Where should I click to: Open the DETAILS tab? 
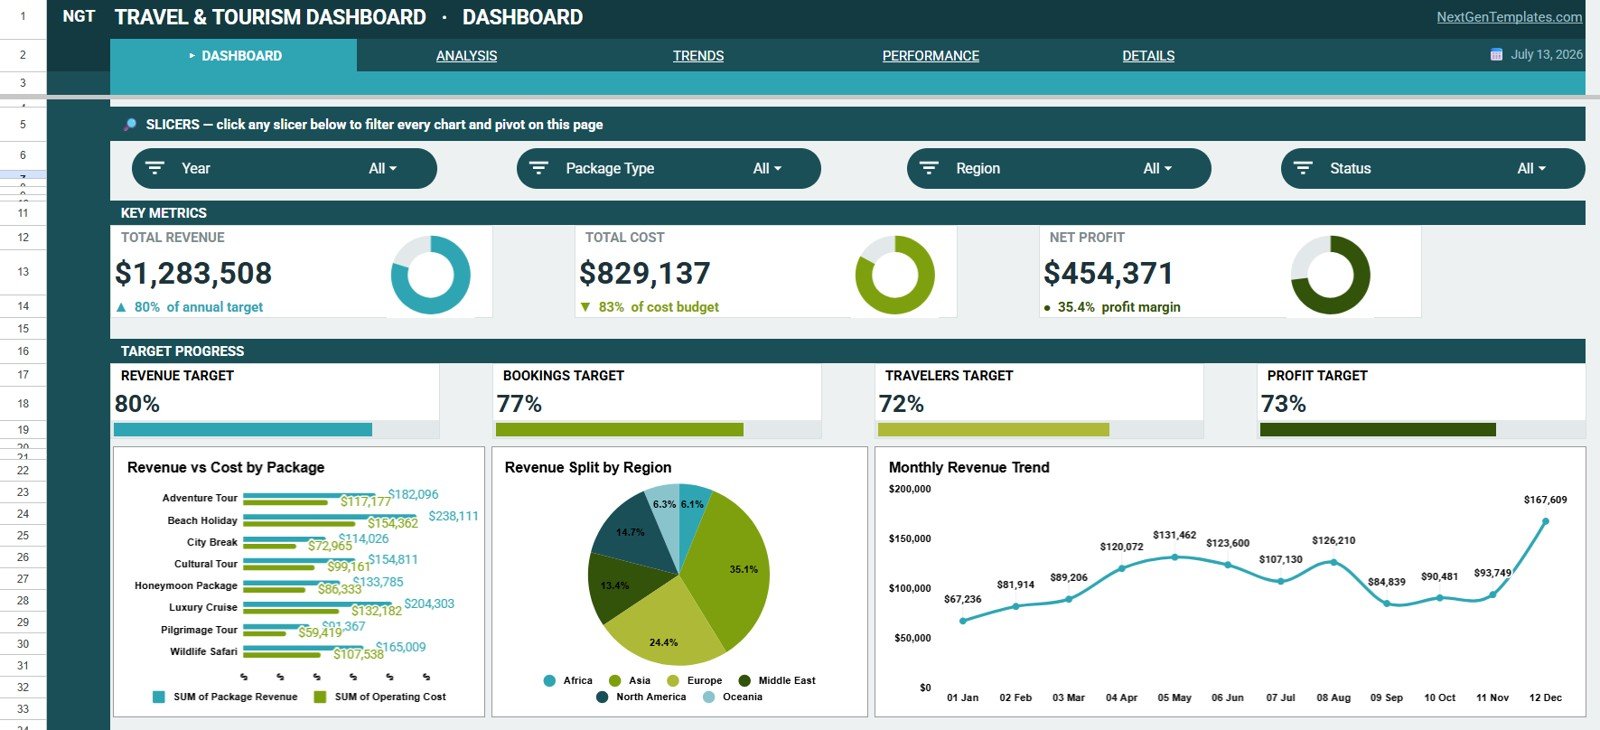[x=1148, y=56]
